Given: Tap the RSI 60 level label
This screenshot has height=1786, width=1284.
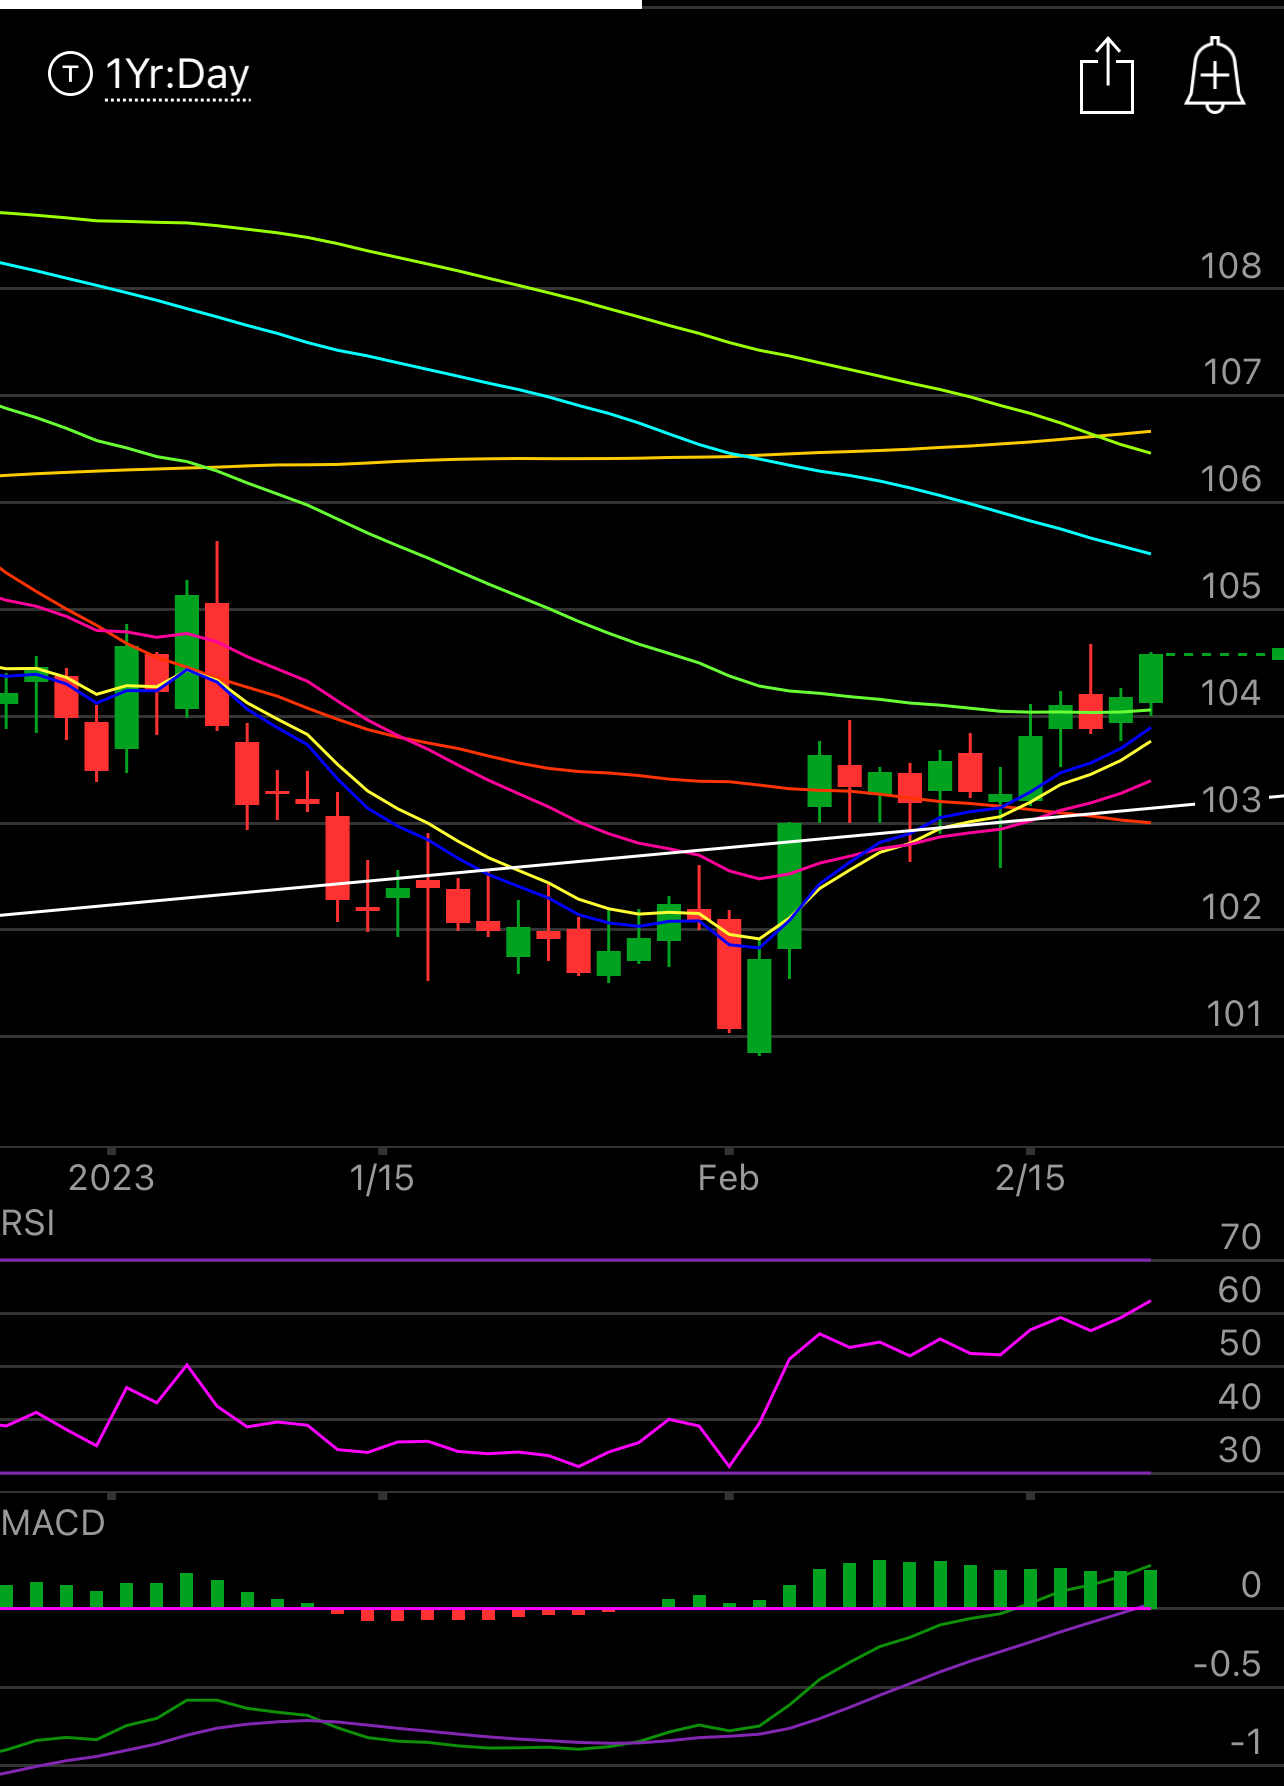Looking at the screenshot, I should (1240, 1290).
